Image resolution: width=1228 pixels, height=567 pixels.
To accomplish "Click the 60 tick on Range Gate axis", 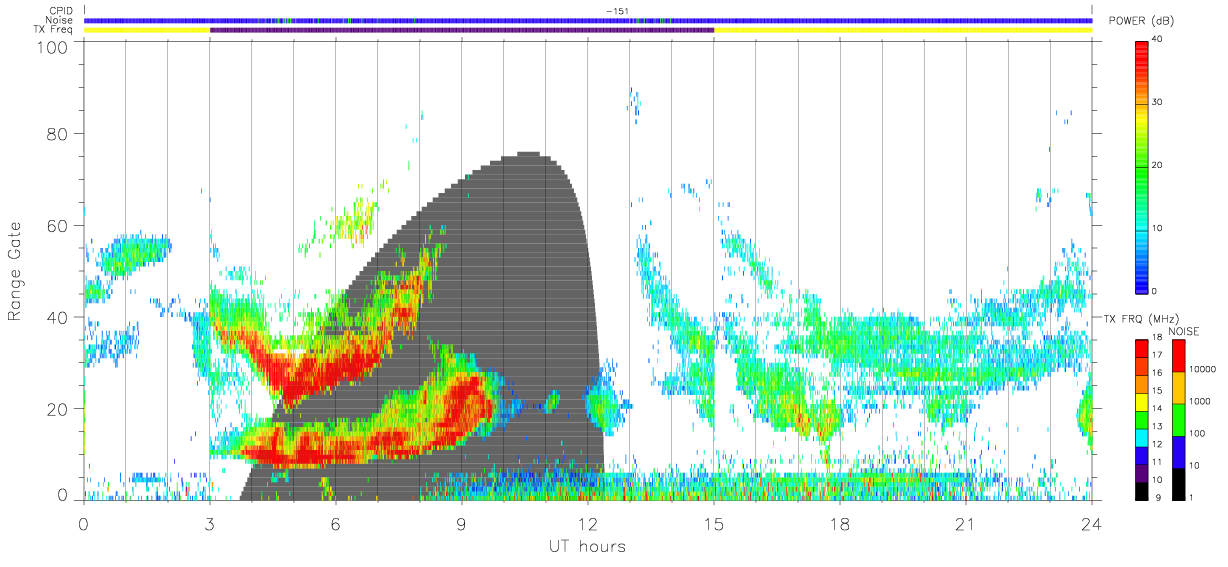I will click(x=56, y=225).
